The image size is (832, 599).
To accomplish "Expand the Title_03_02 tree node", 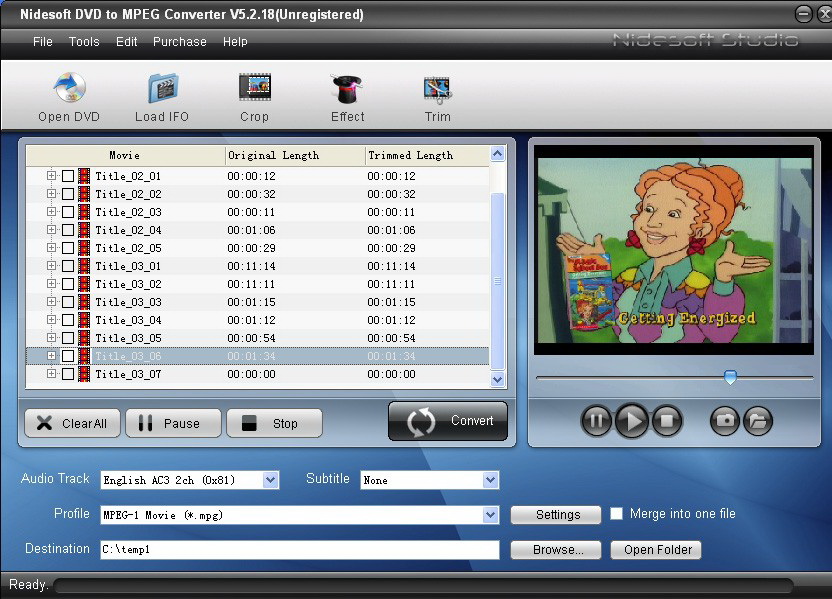I will click(51, 283).
